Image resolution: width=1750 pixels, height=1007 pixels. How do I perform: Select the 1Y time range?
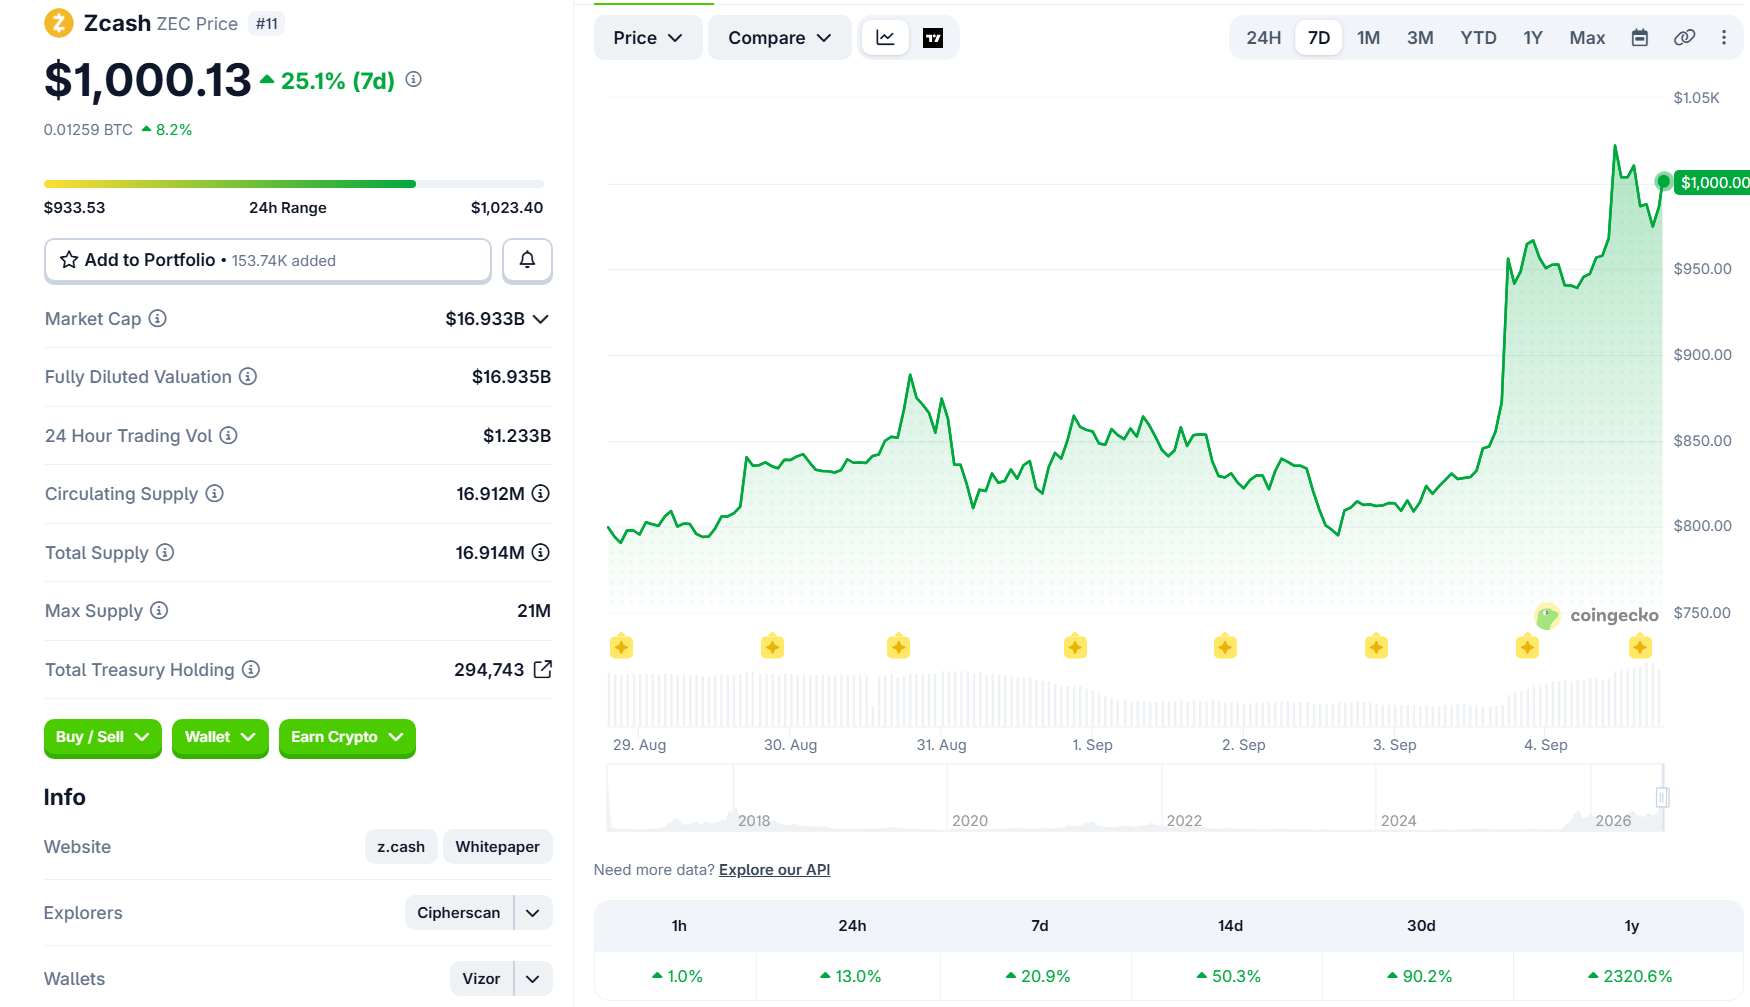[x=1533, y=38]
